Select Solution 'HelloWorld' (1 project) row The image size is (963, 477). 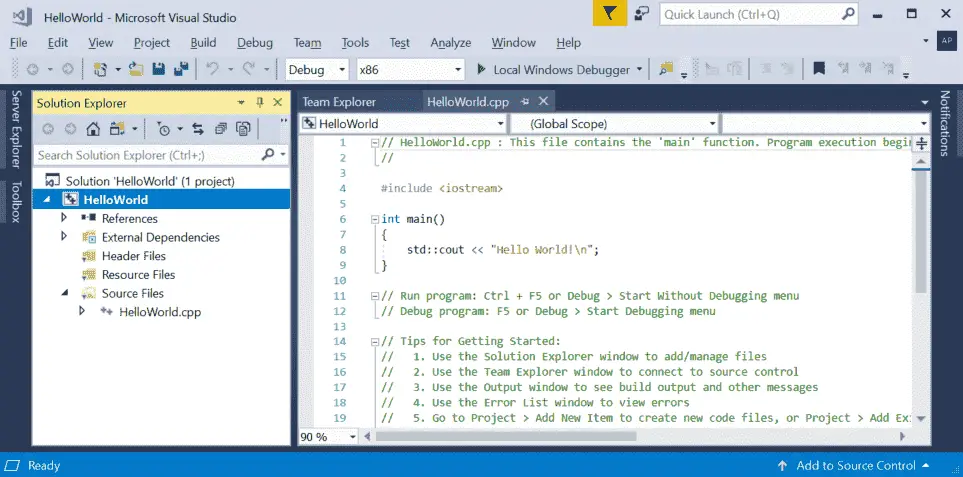click(161, 181)
